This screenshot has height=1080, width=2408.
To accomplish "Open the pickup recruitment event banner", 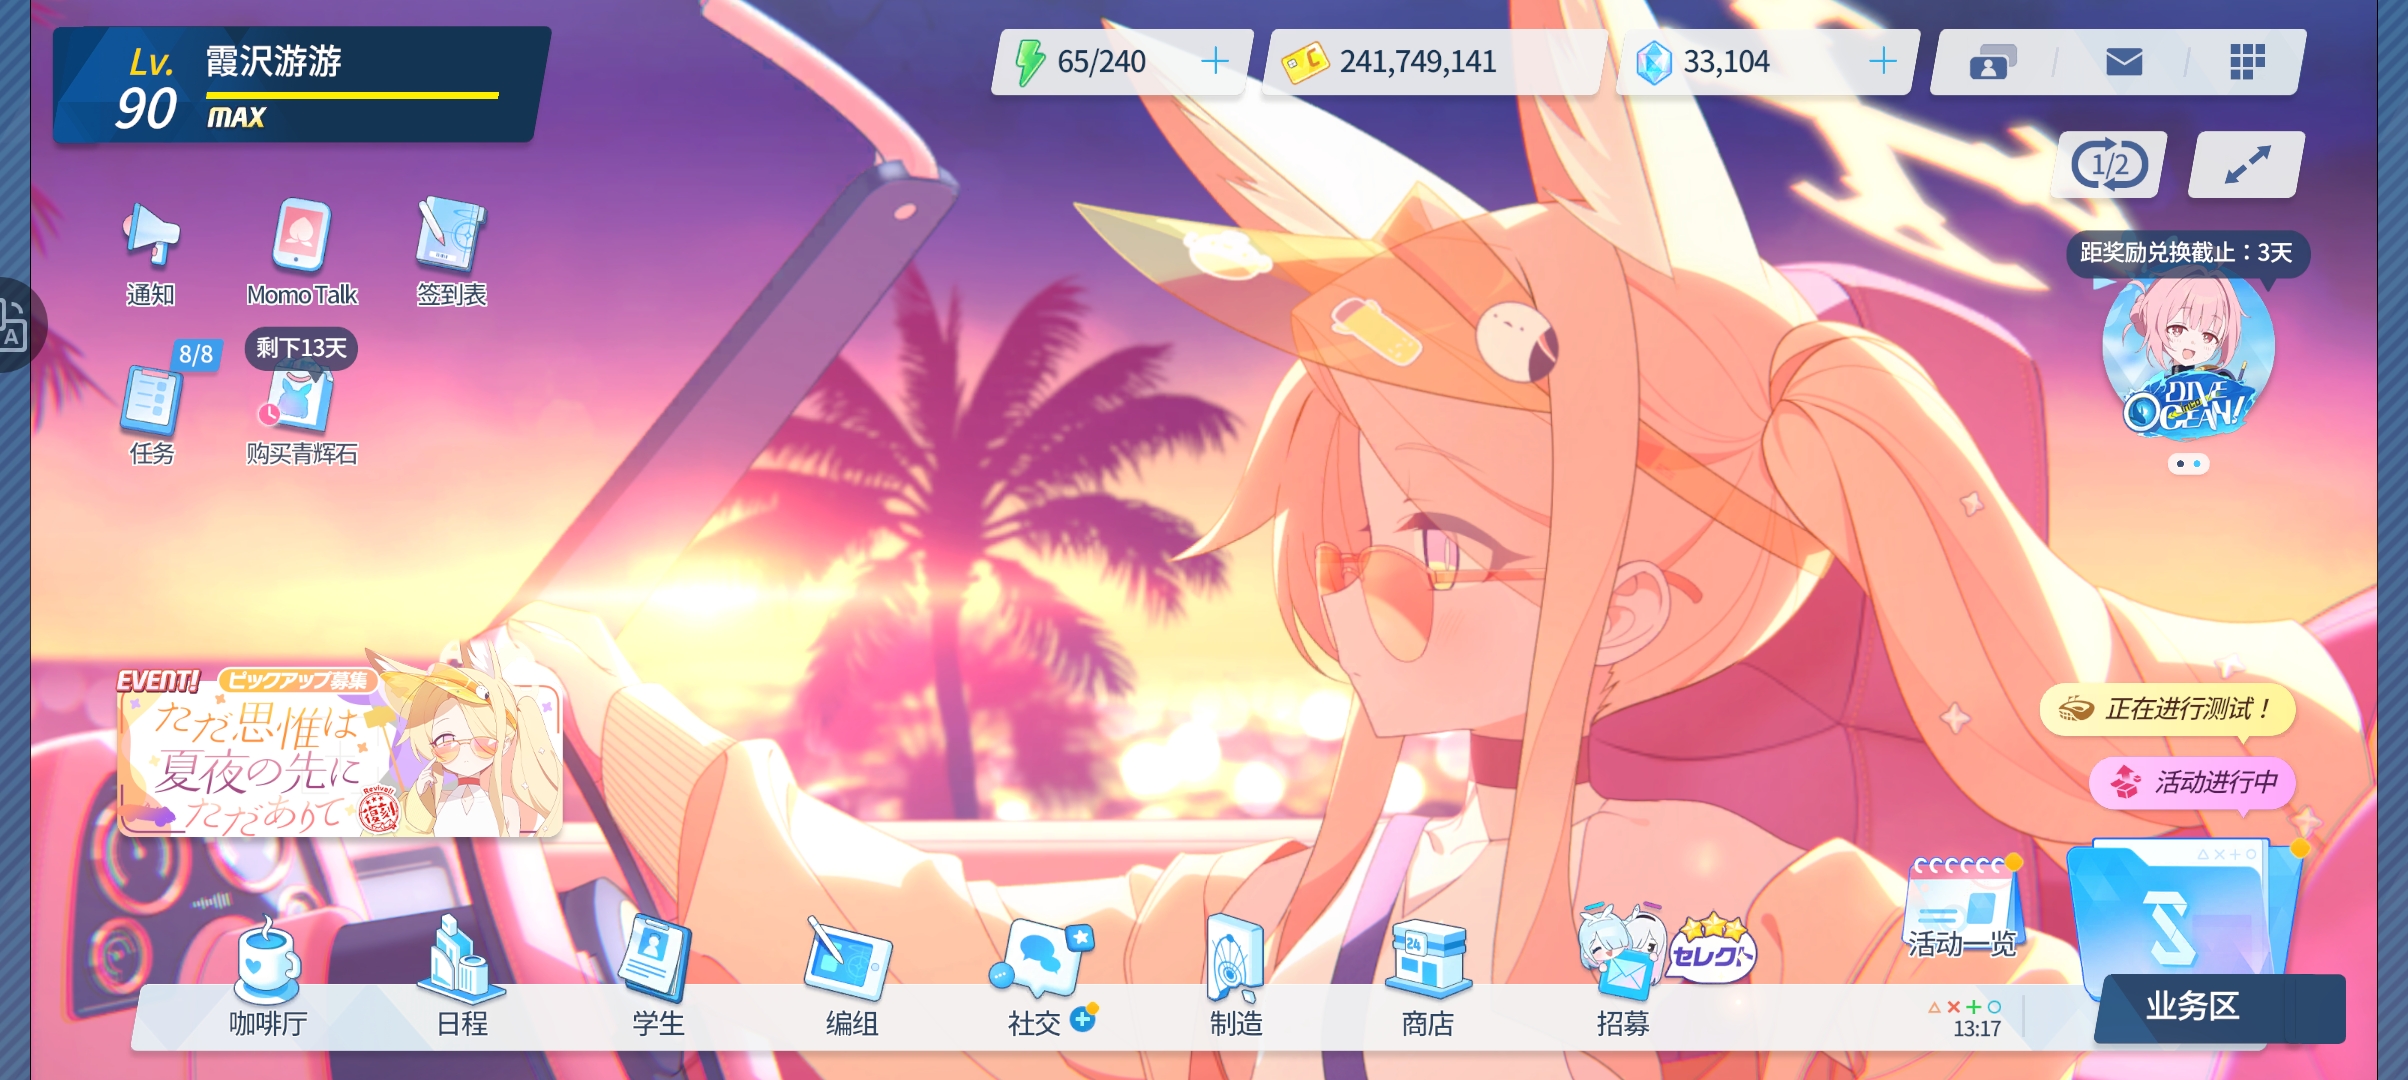I will click(340, 752).
